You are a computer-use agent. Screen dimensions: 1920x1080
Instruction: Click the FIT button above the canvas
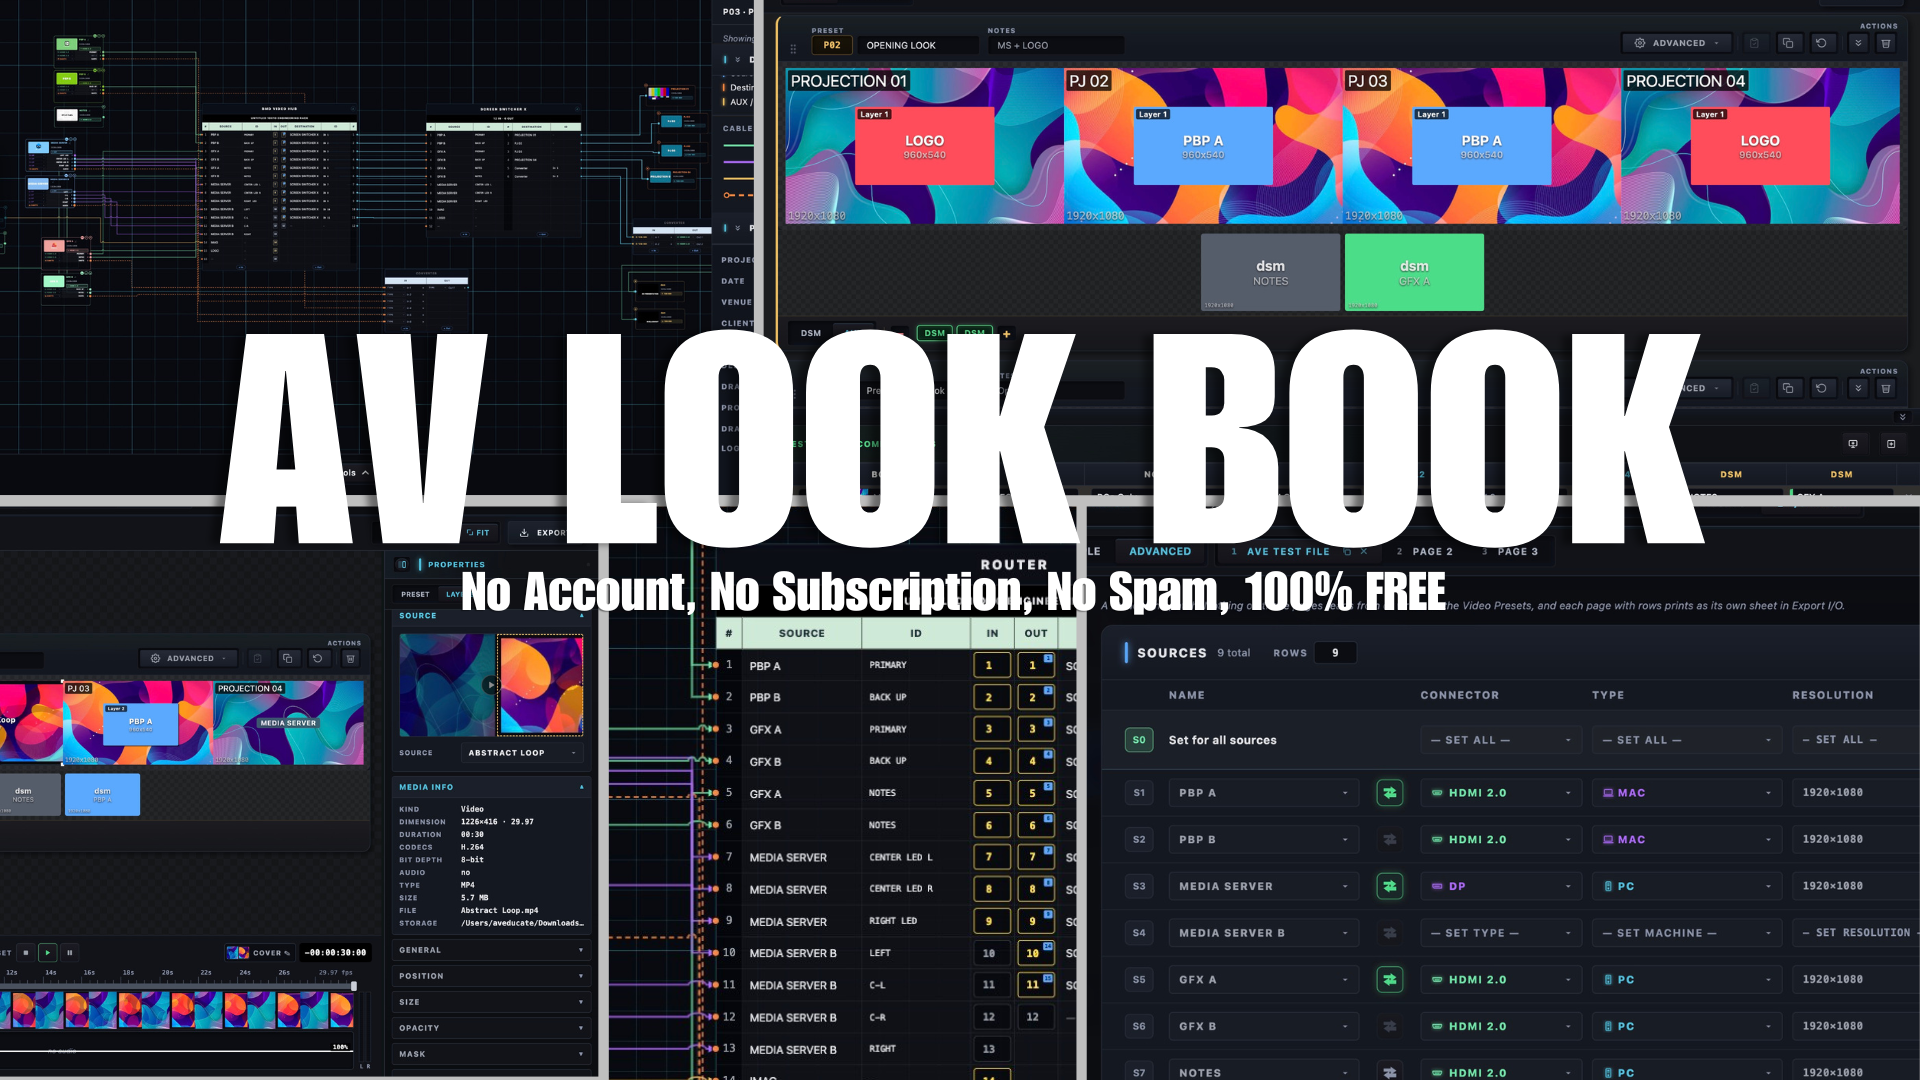pyautogui.click(x=478, y=533)
